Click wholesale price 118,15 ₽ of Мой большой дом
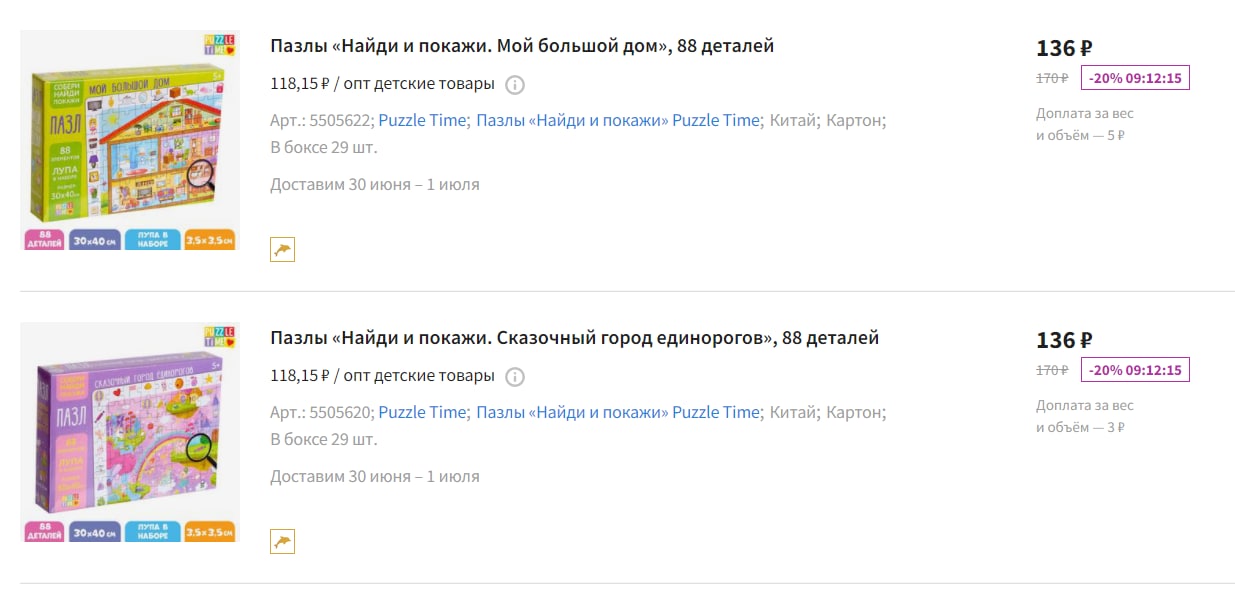The image size is (1235, 597). point(300,84)
